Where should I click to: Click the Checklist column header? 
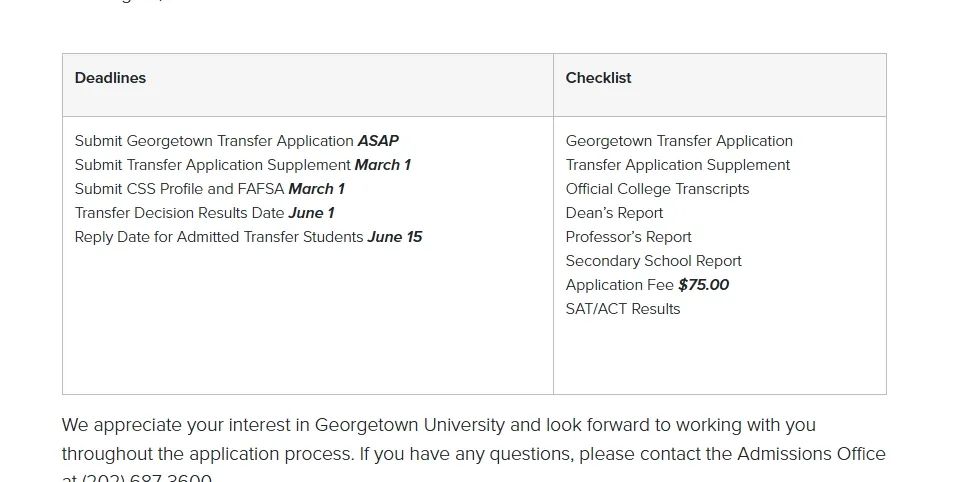pyautogui.click(x=598, y=78)
